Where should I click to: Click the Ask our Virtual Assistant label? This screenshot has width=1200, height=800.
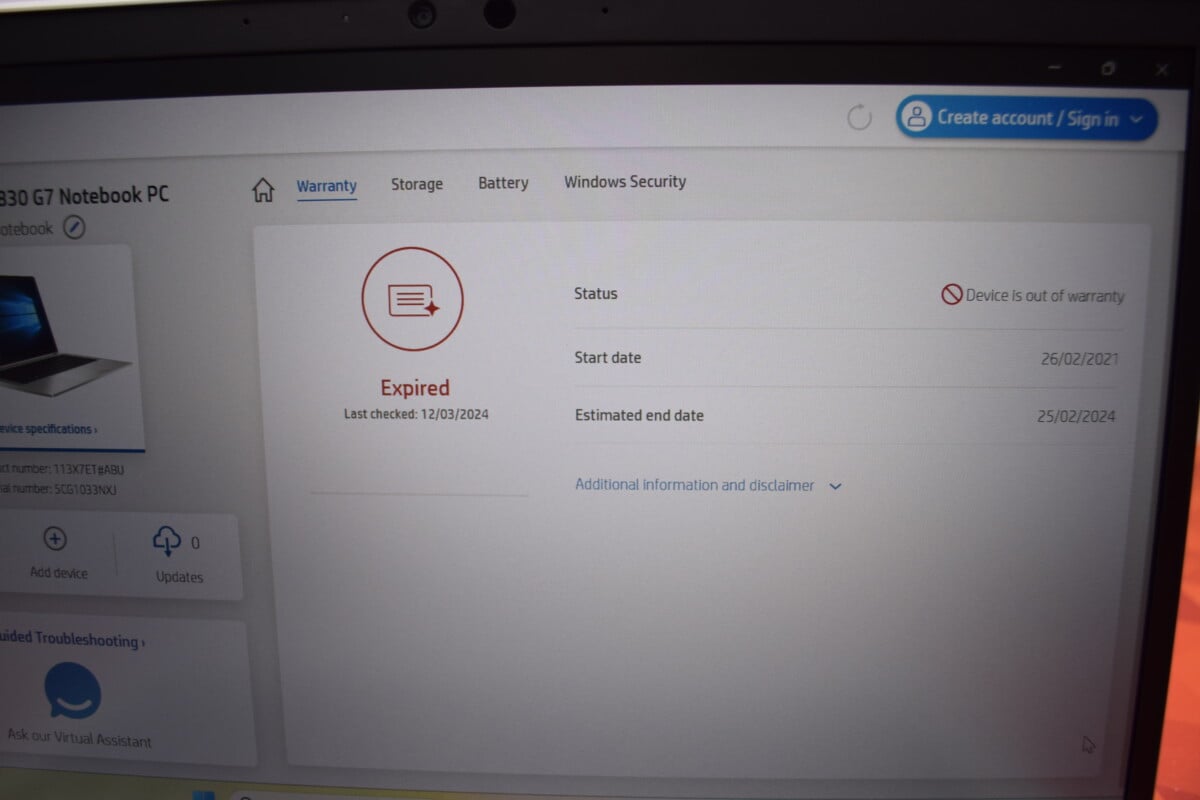pyautogui.click(x=80, y=738)
